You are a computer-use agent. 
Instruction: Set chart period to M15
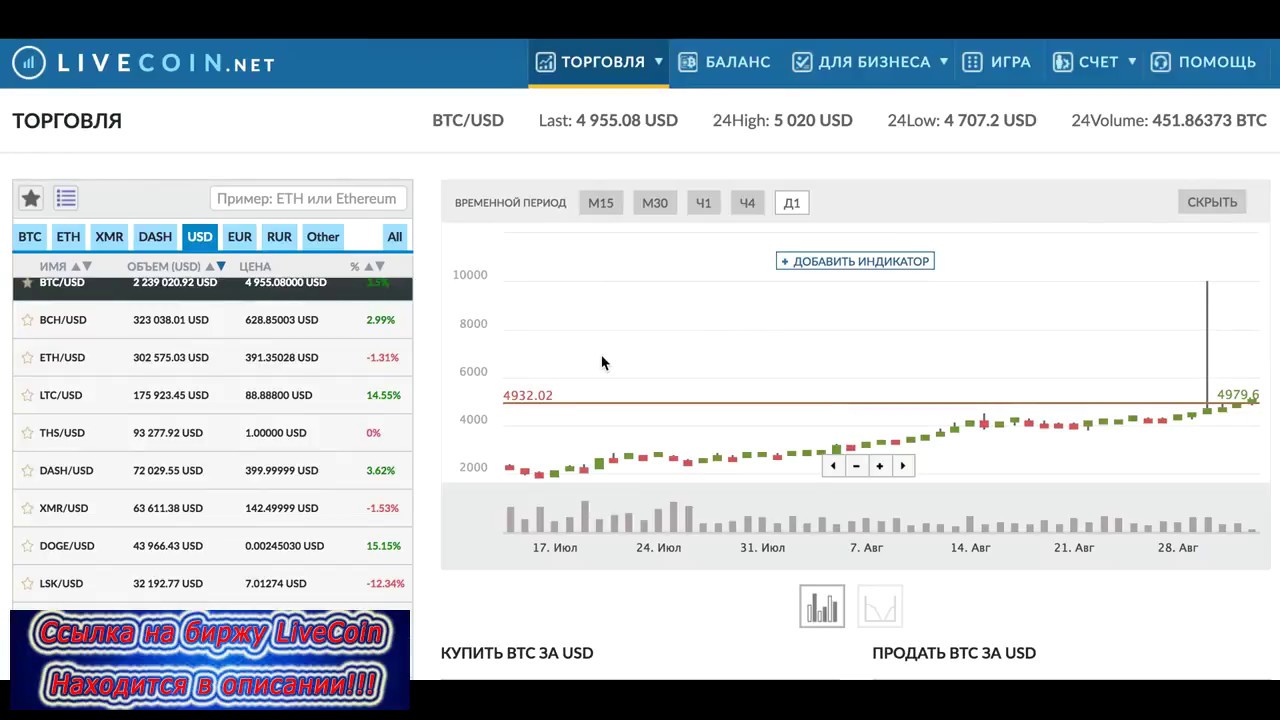click(601, 203)
